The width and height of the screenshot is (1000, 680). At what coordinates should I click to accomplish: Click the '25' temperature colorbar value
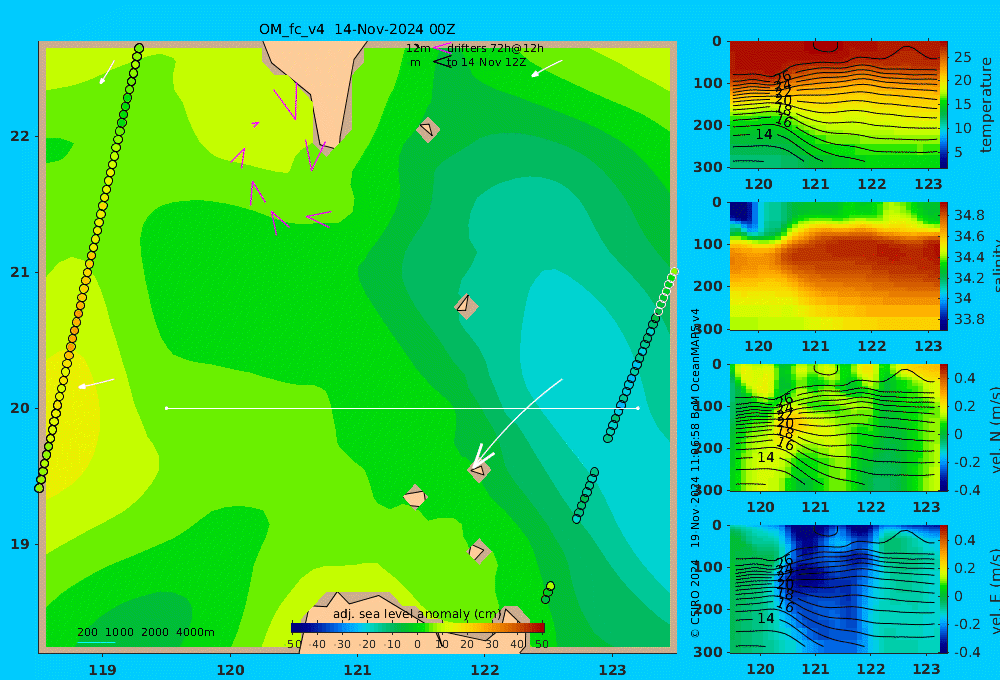962,57
